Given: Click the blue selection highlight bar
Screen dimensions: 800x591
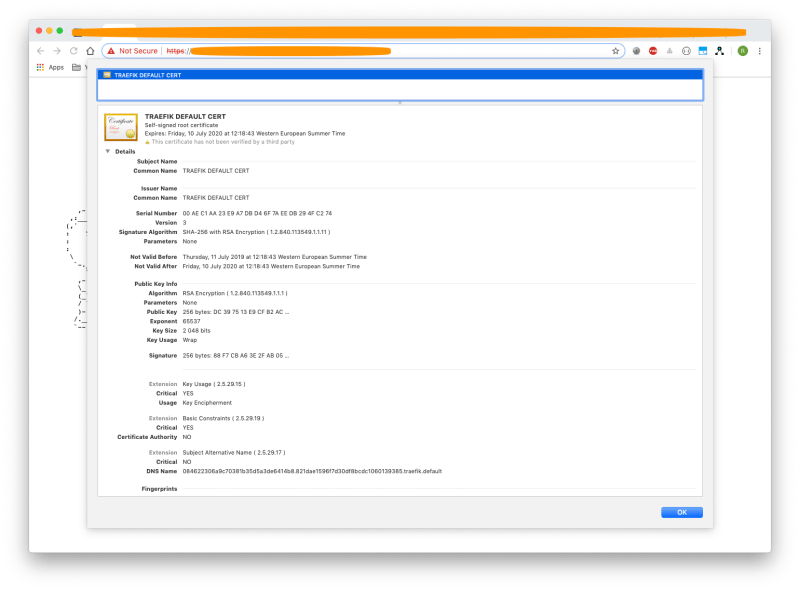Looking at the screenshot, I should [x=400, y=74].
